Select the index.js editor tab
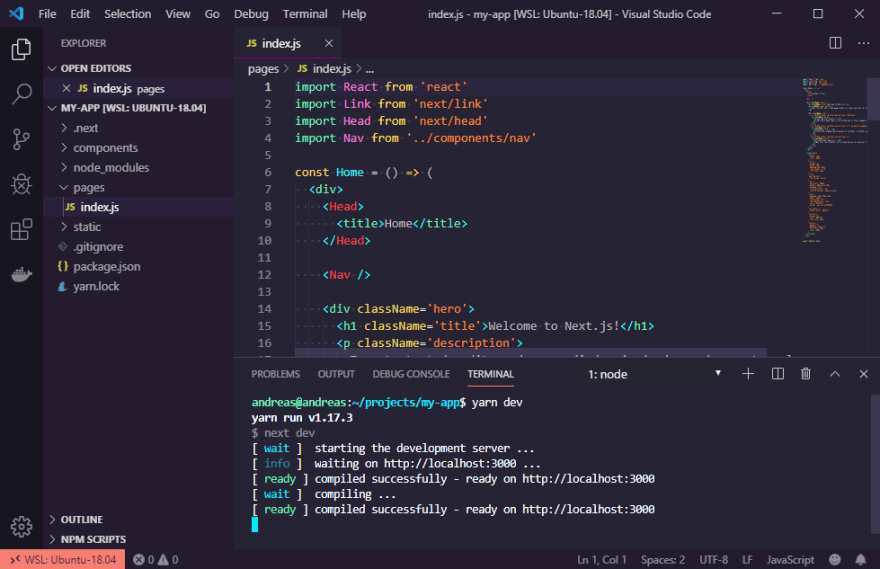Viewport: 880px width, 569px height. (x=287, y=43)
